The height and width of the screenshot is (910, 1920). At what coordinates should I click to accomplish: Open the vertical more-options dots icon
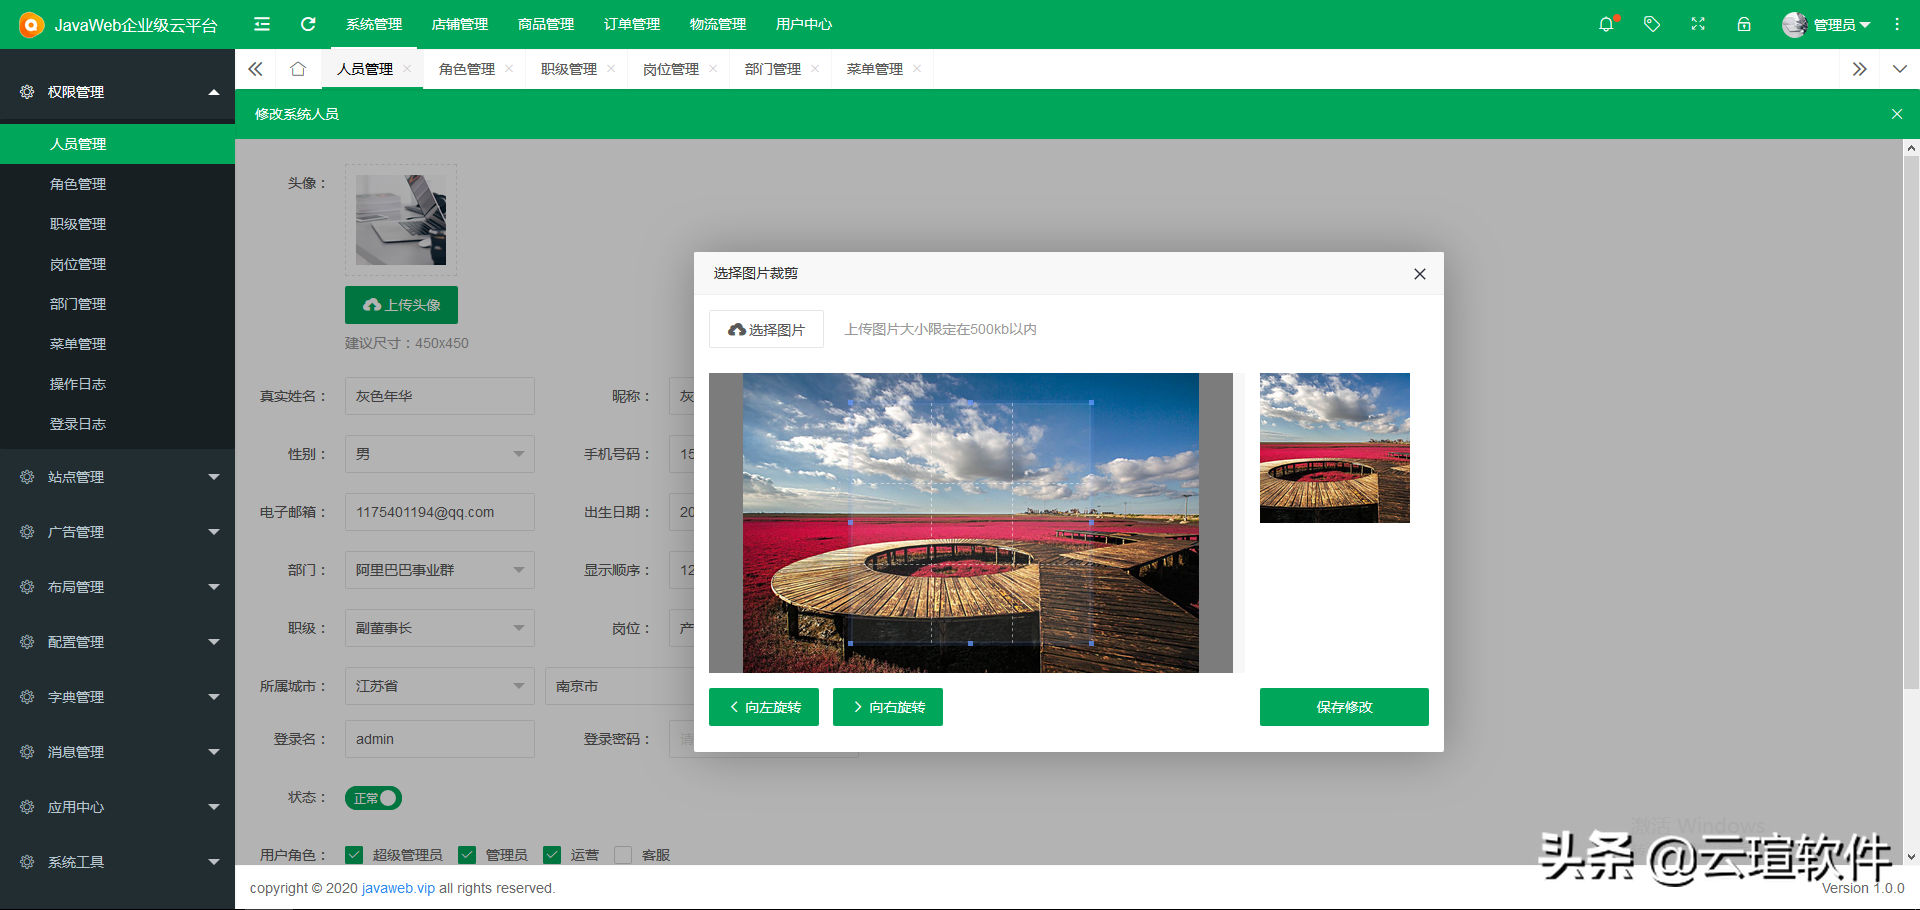[x=1897, y=24]
